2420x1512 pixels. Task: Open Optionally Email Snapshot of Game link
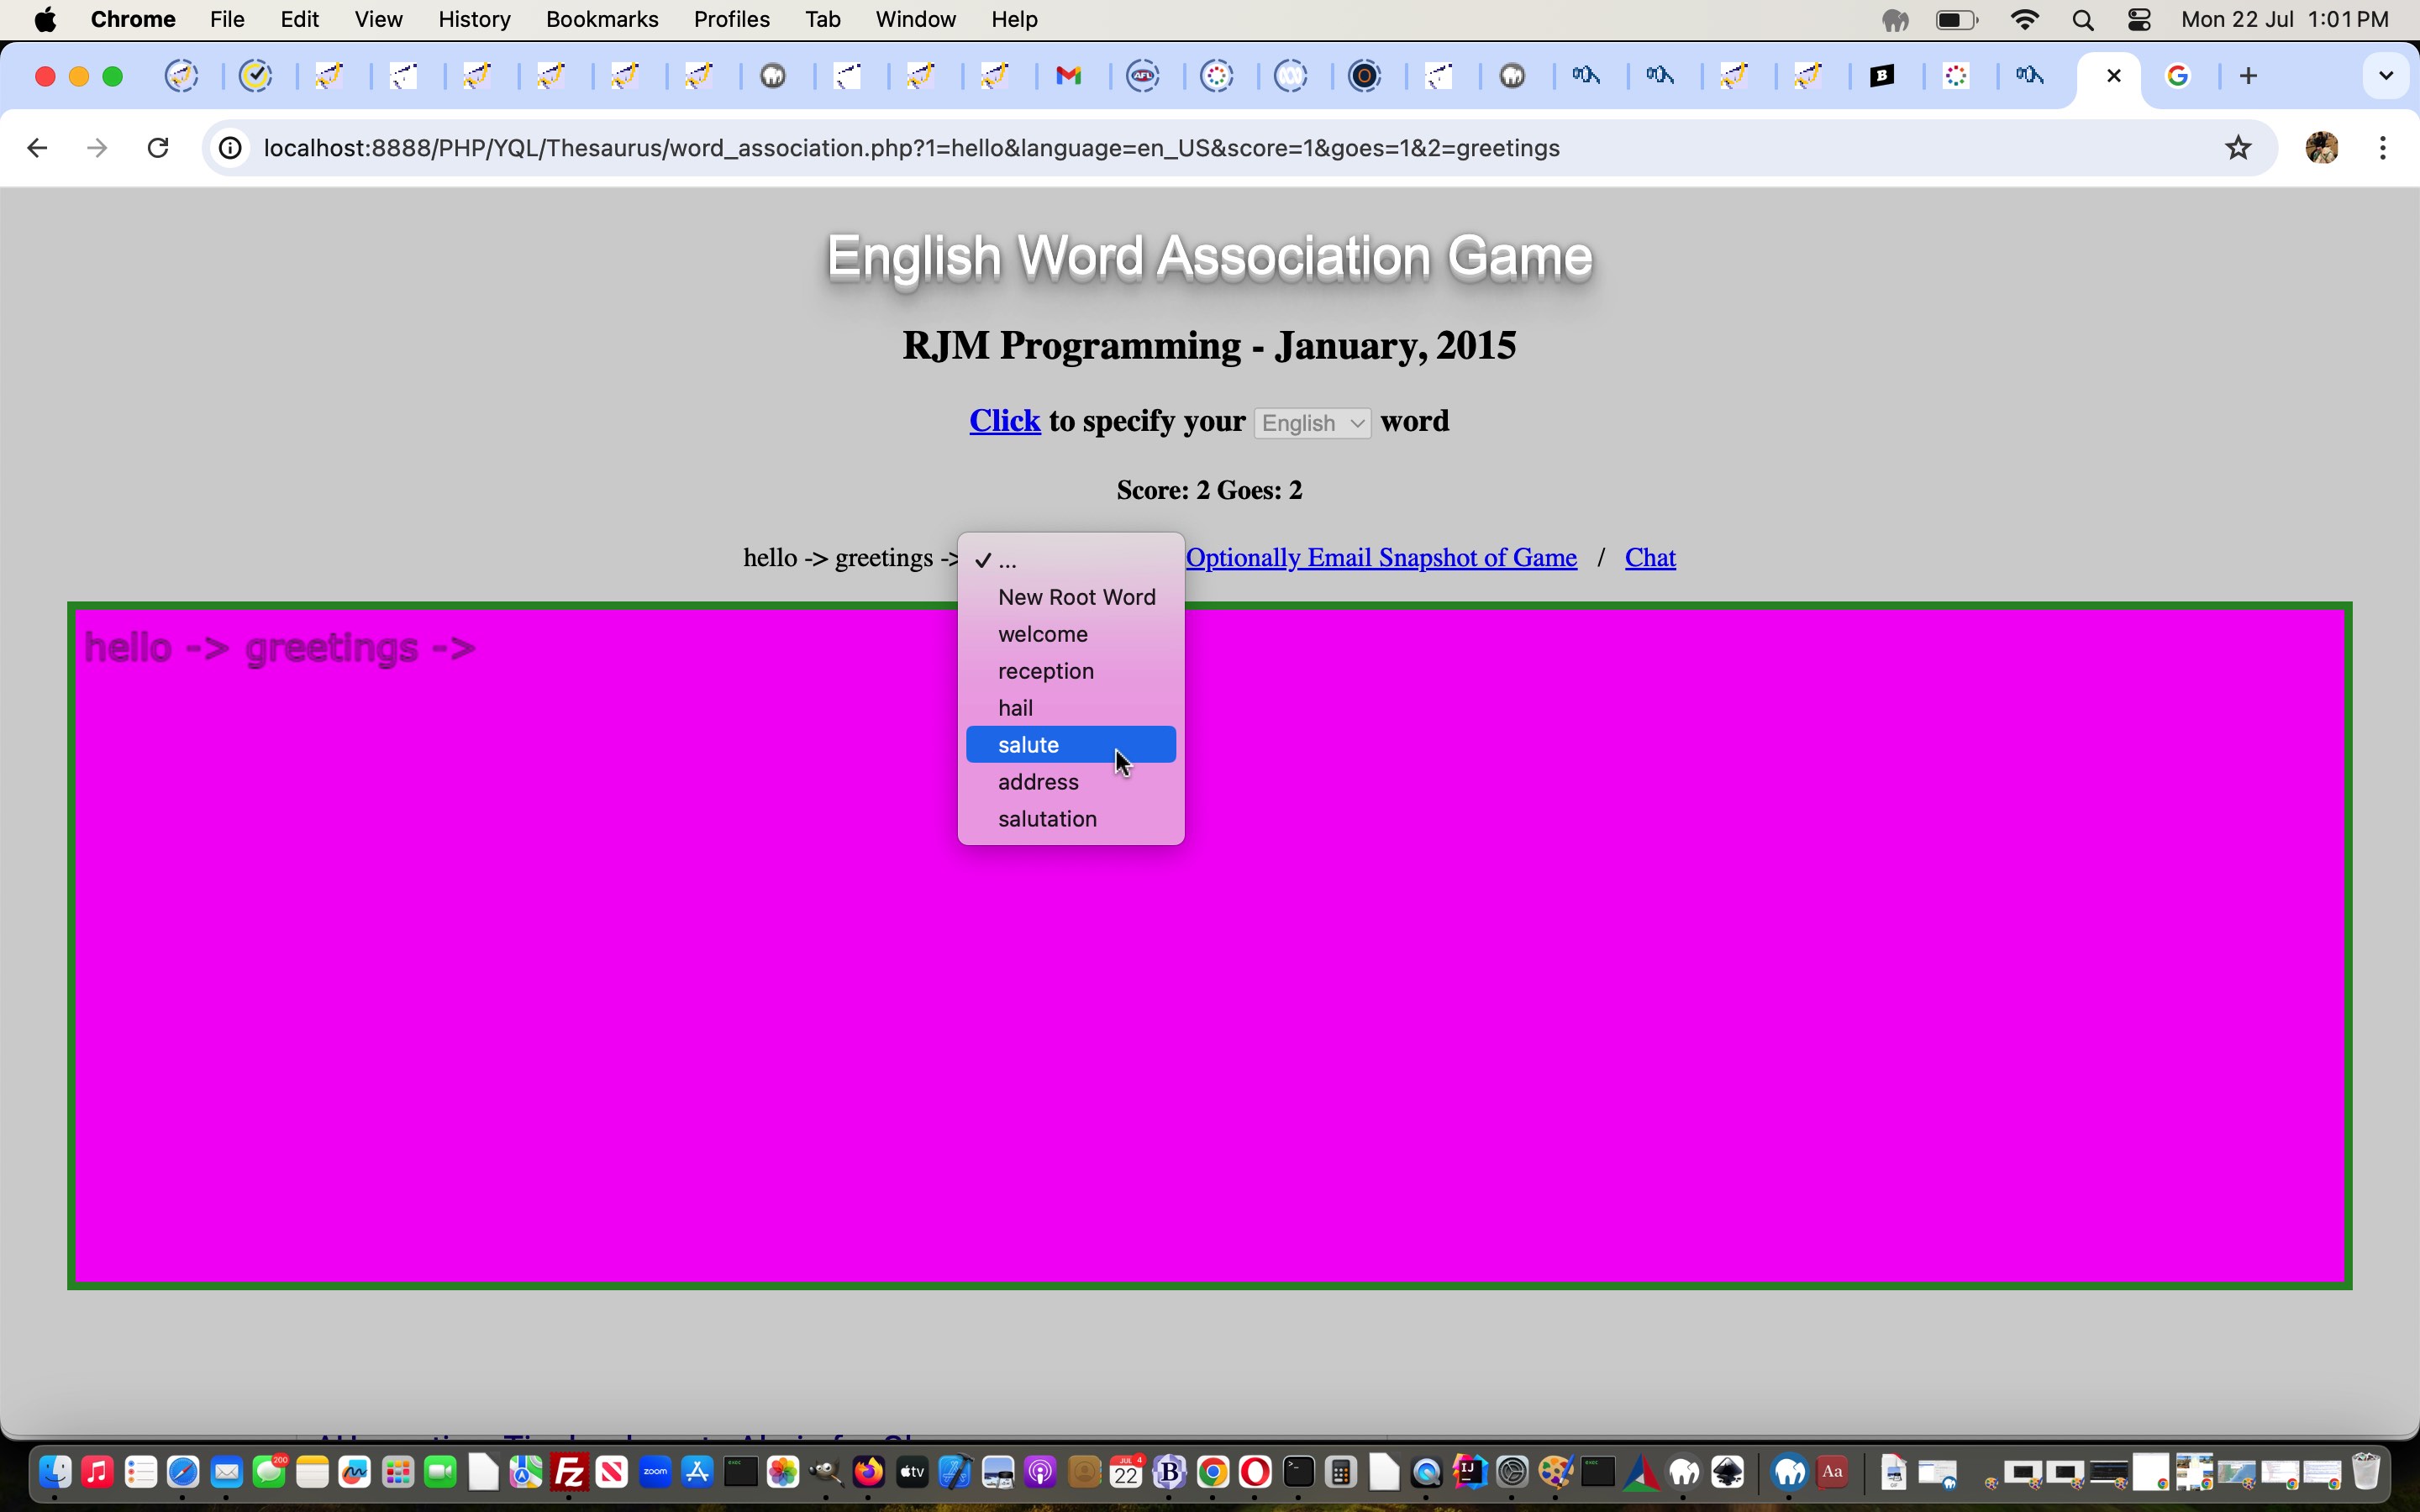1381,557
